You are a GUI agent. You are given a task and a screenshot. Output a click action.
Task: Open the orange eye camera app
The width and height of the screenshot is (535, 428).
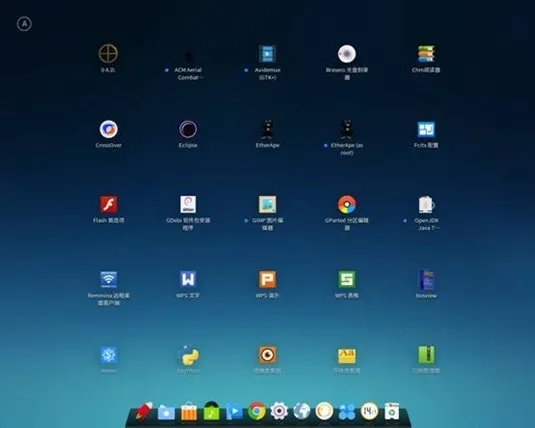coord(268,355)
